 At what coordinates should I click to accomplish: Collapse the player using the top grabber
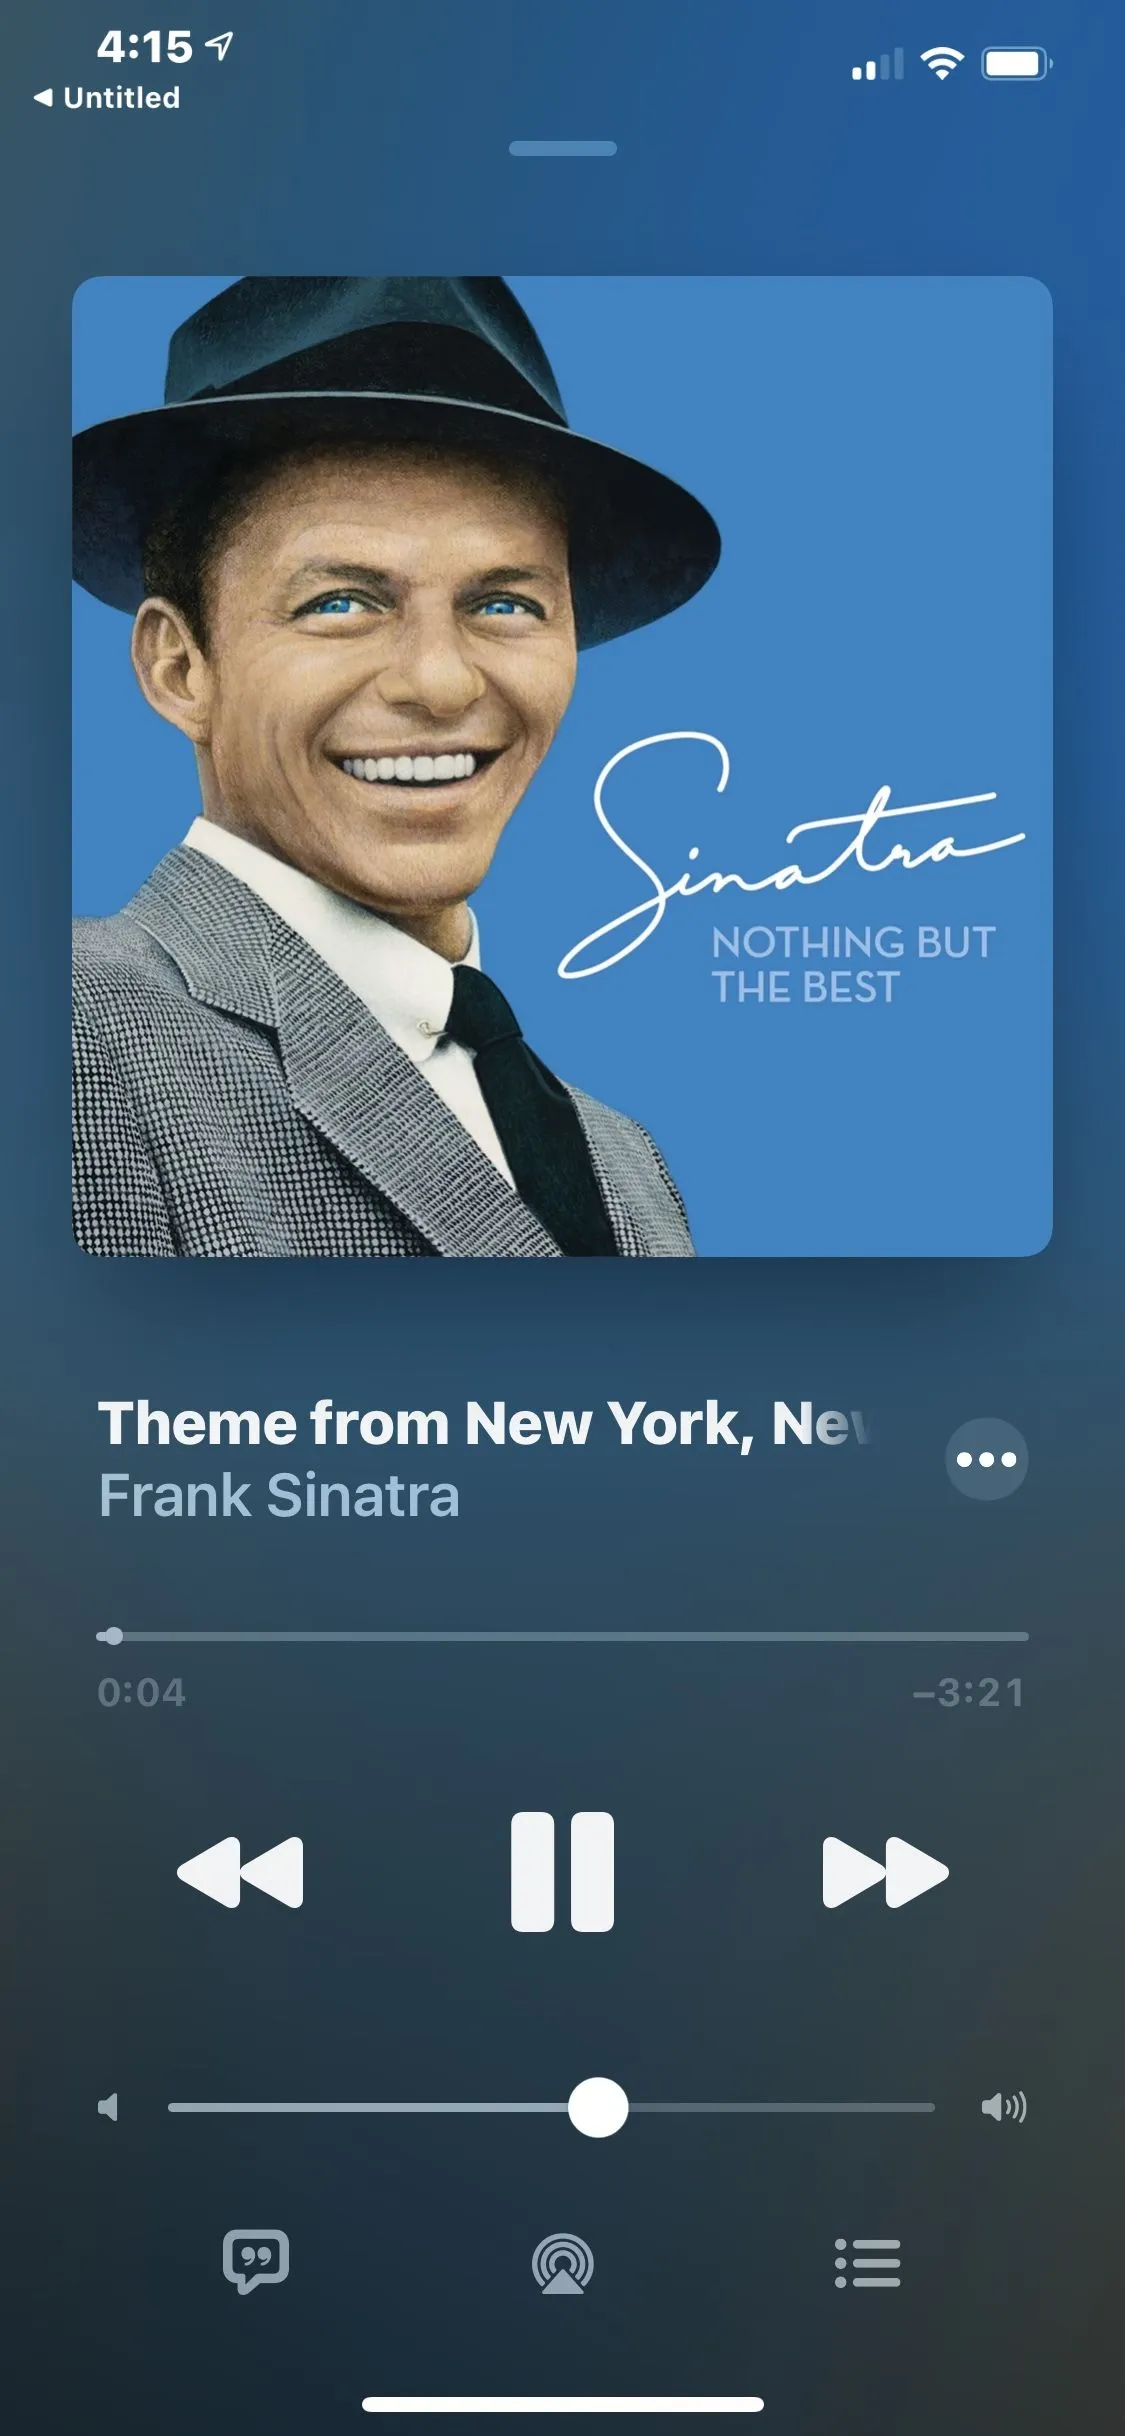562,148
